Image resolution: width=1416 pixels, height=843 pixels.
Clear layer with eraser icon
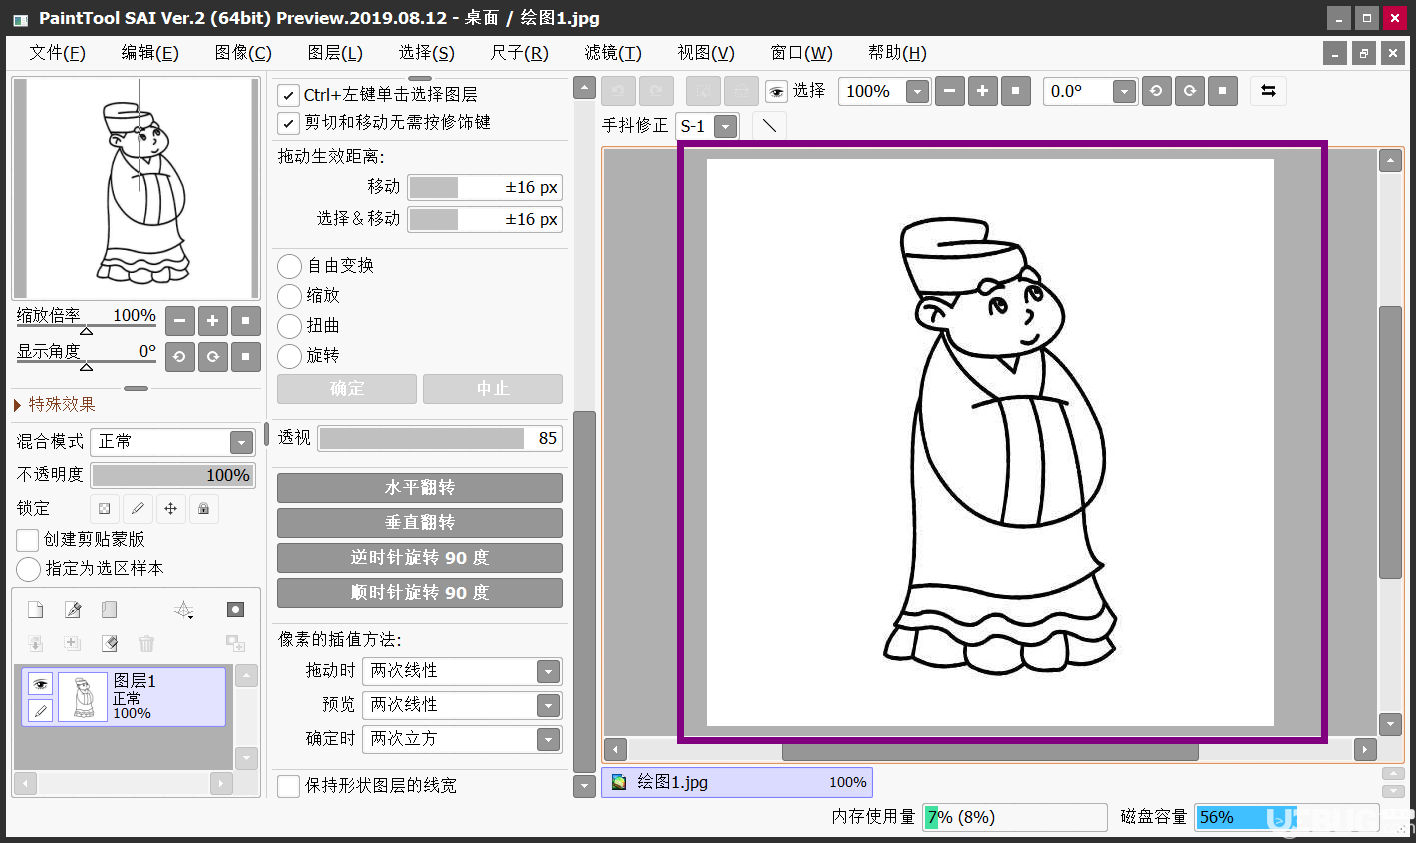point(110,643)
